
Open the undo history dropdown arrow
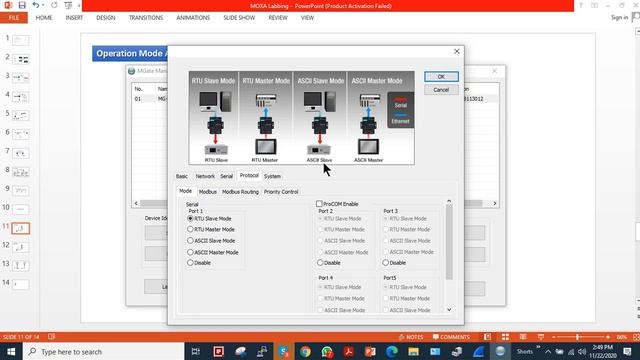(43, 5)
